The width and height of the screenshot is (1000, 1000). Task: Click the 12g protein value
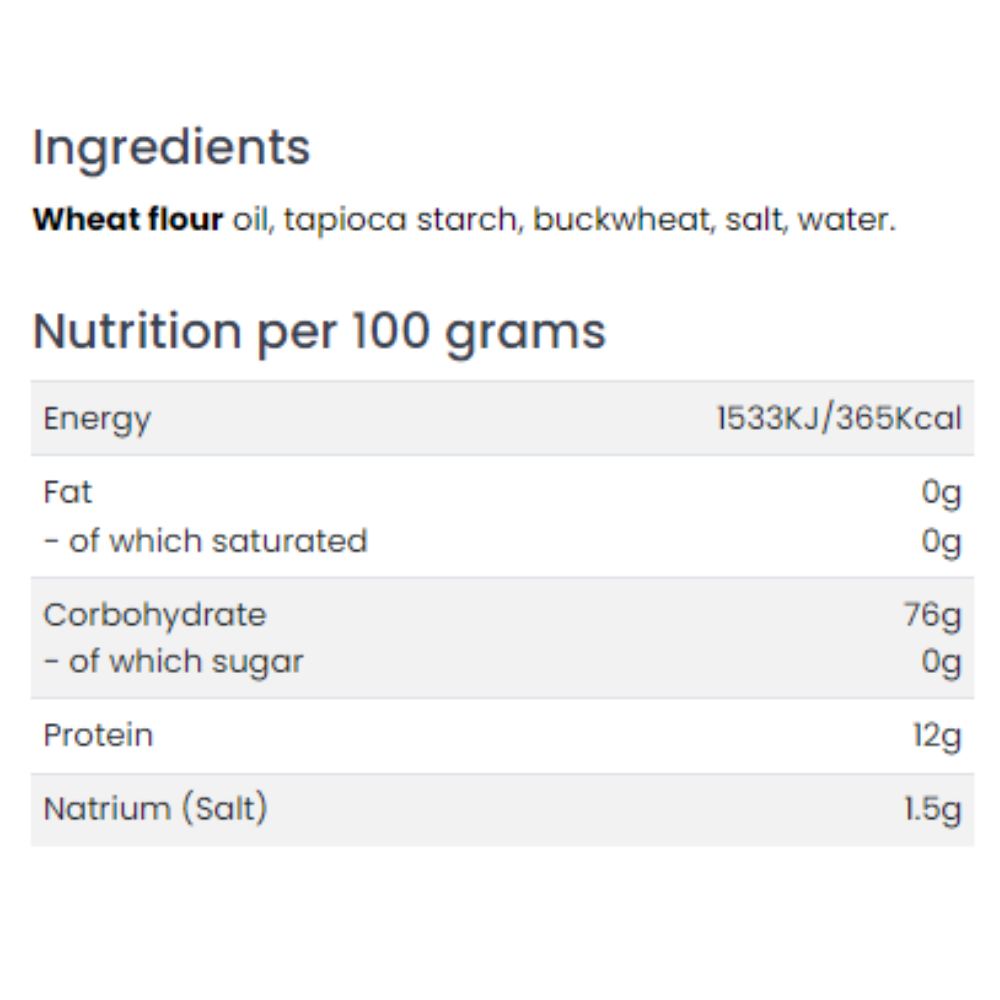tap(937, 737)
